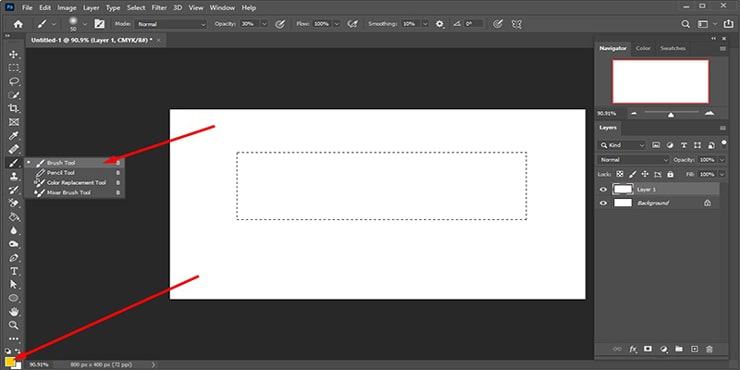This screenshot has width=740, height=370.
Task: Select the Zoom tool
Action: [14, 325]
